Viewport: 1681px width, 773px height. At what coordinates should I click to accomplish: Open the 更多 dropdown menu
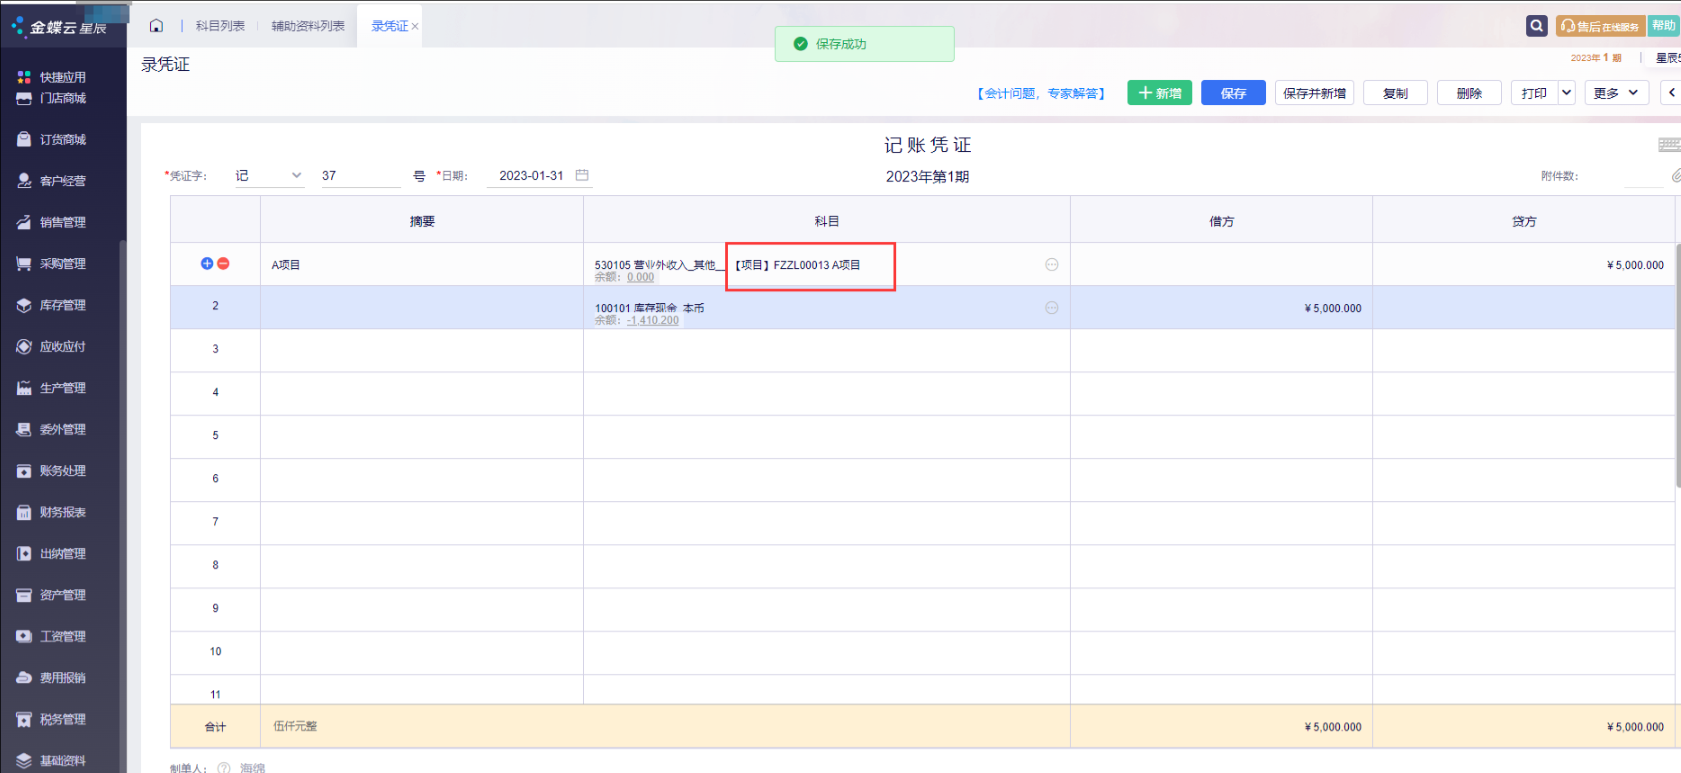(1615, 93)
